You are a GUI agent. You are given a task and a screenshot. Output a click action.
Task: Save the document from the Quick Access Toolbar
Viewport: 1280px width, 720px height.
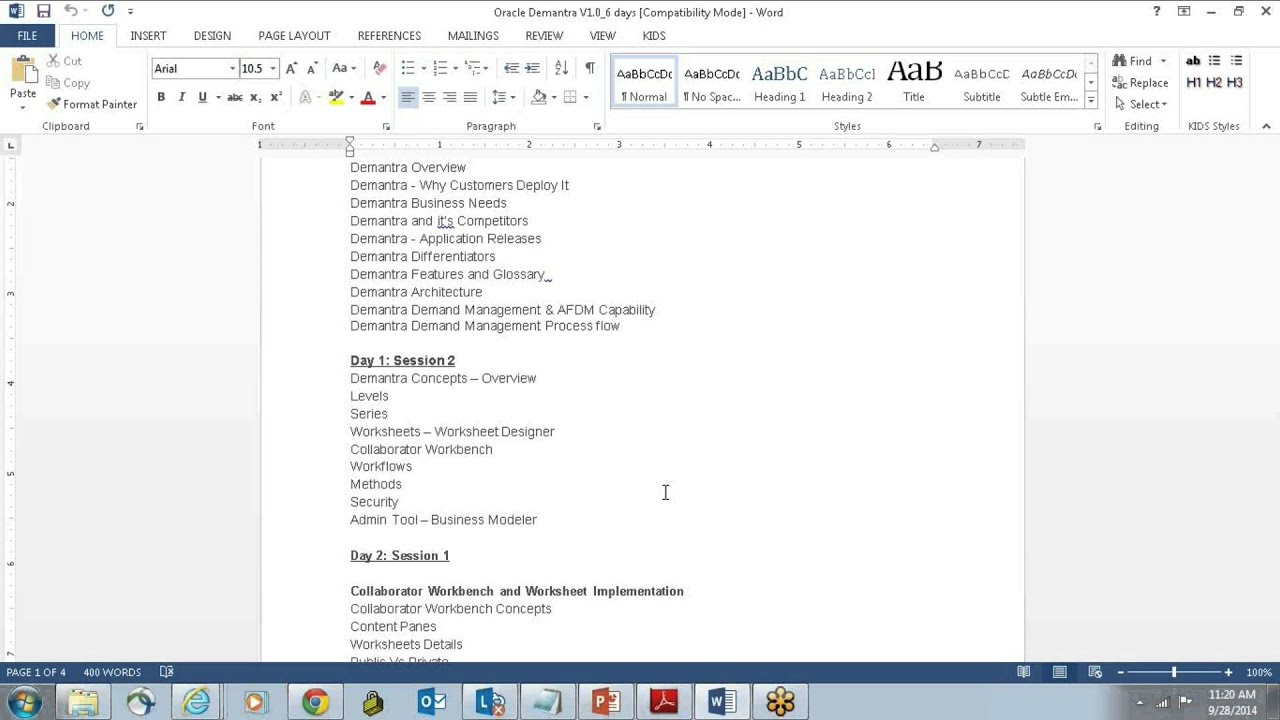[43, 11]
